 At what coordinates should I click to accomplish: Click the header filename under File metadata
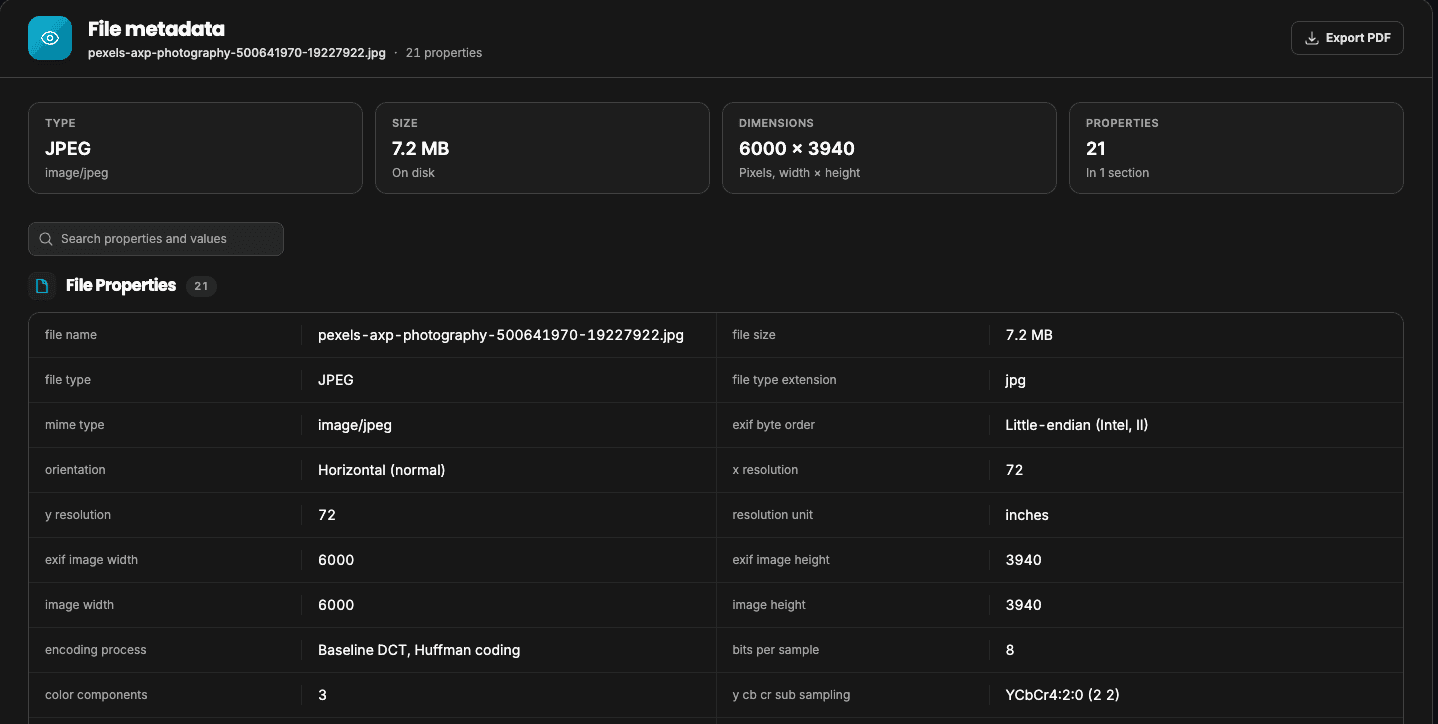237,53
